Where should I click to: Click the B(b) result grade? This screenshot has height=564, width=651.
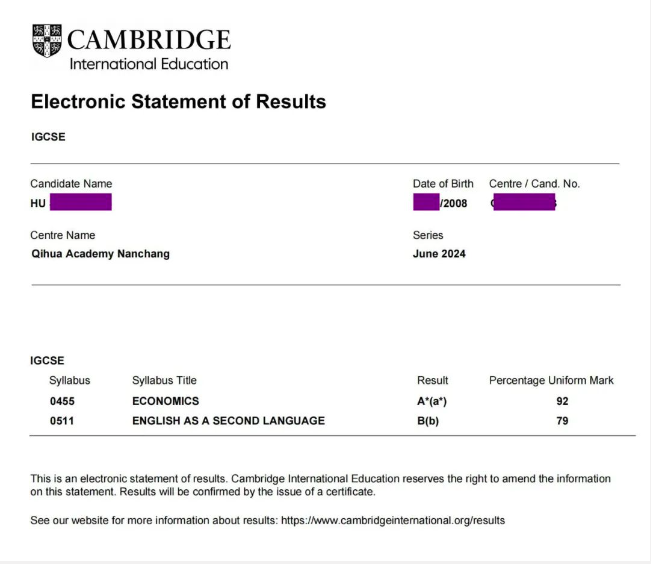coord(428,421)
